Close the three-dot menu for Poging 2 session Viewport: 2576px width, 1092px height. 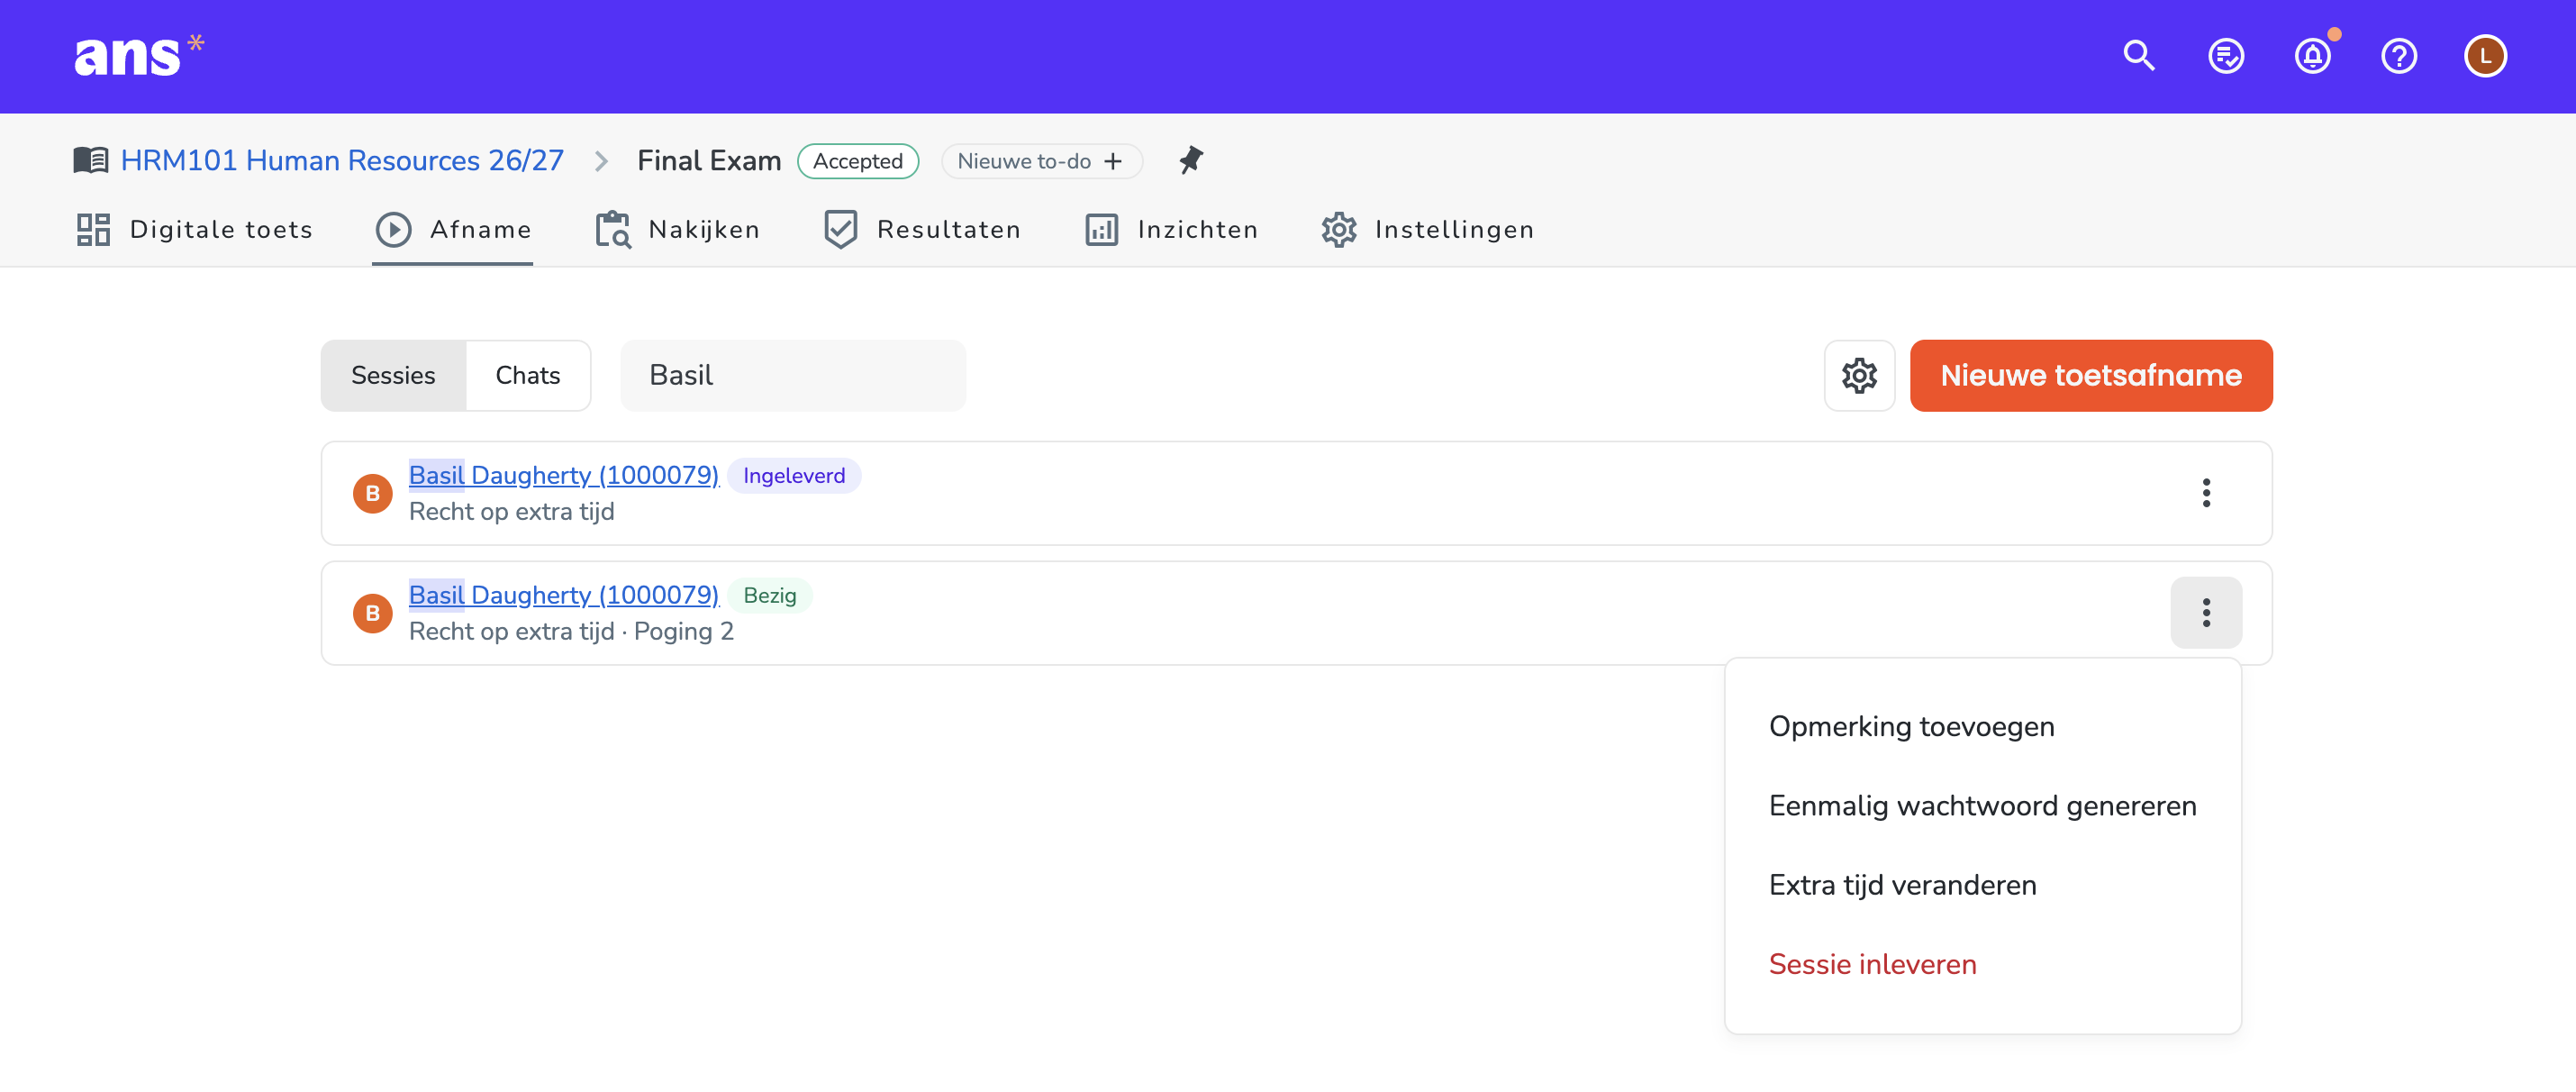[2206, 613]
